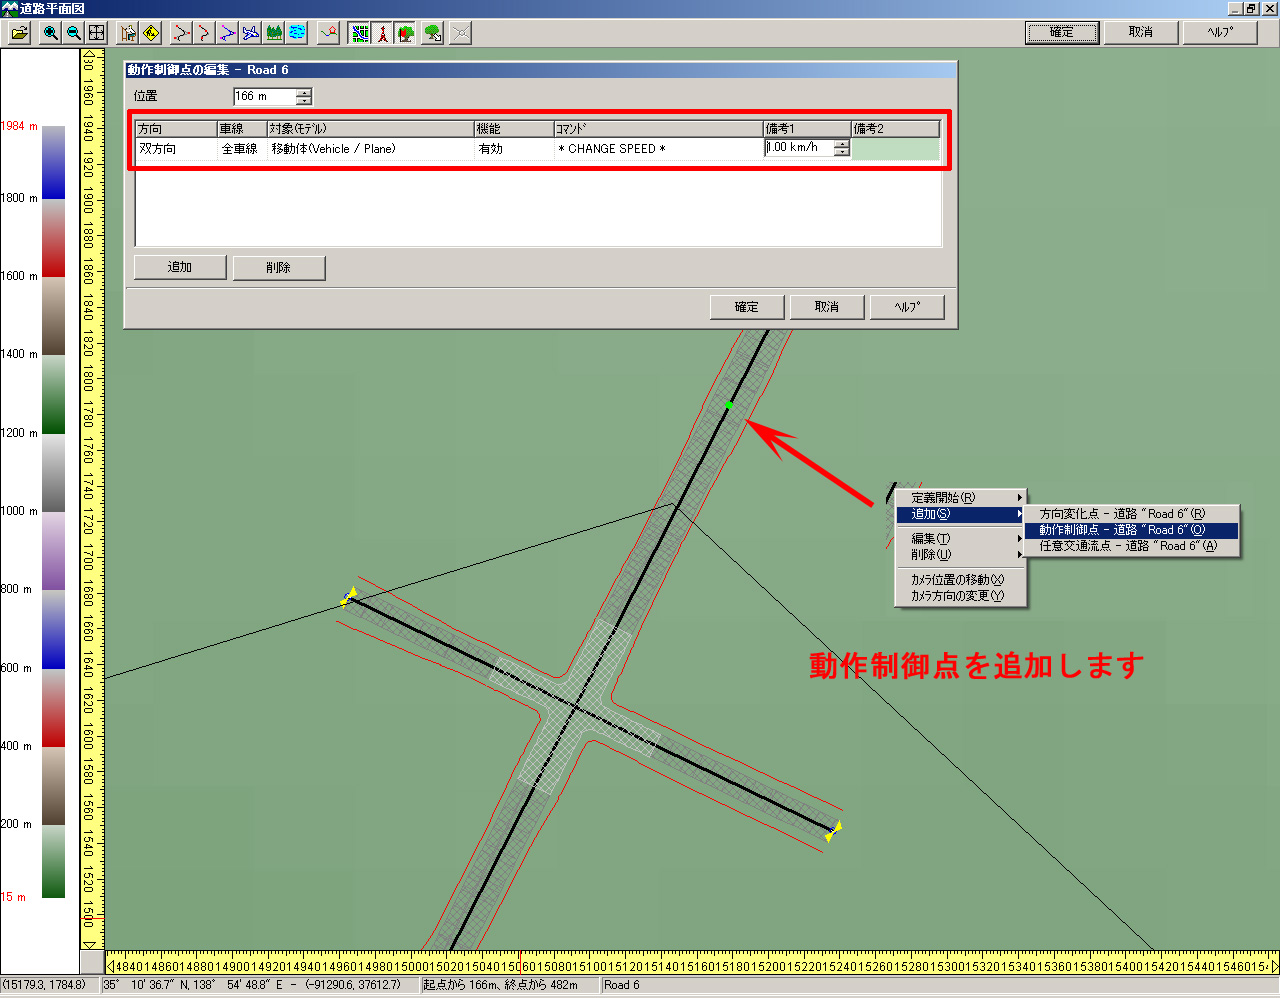Pick the red curved path tool icon
The width and height of the screenshot is (1280, 998).
[204, 33]
